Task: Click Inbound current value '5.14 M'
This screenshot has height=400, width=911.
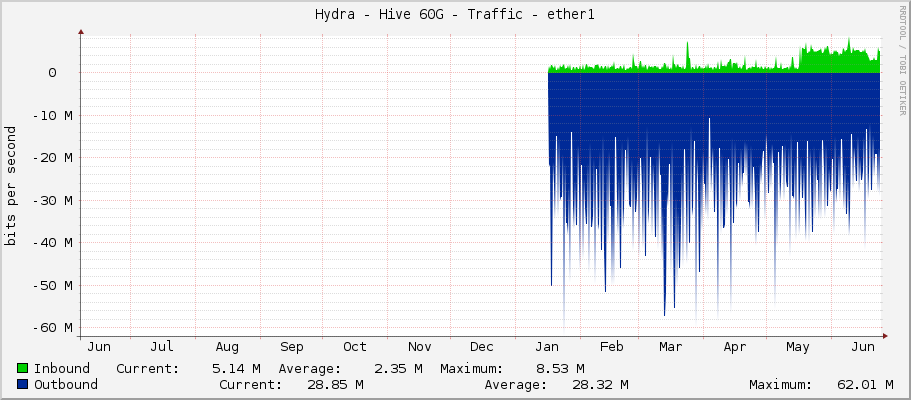Action: 238,369
